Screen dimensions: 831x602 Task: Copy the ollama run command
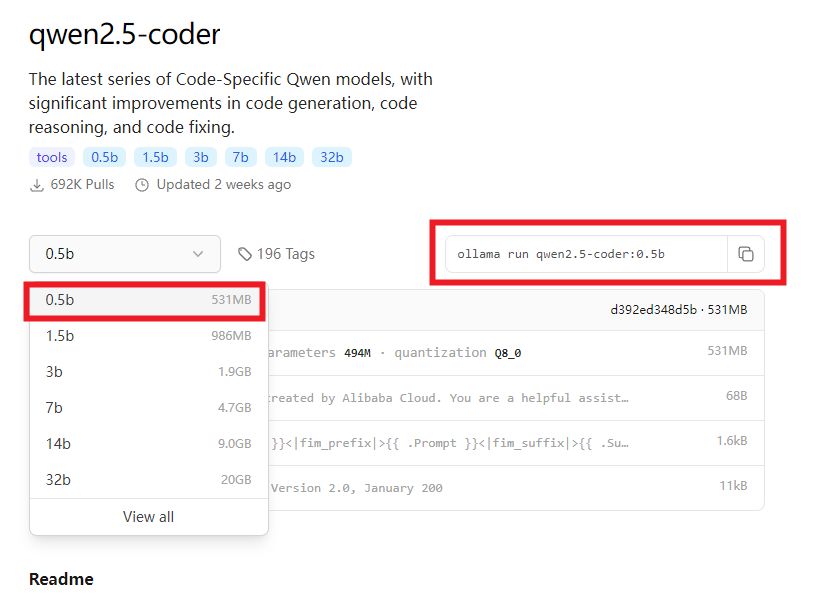tap(746, 254)
